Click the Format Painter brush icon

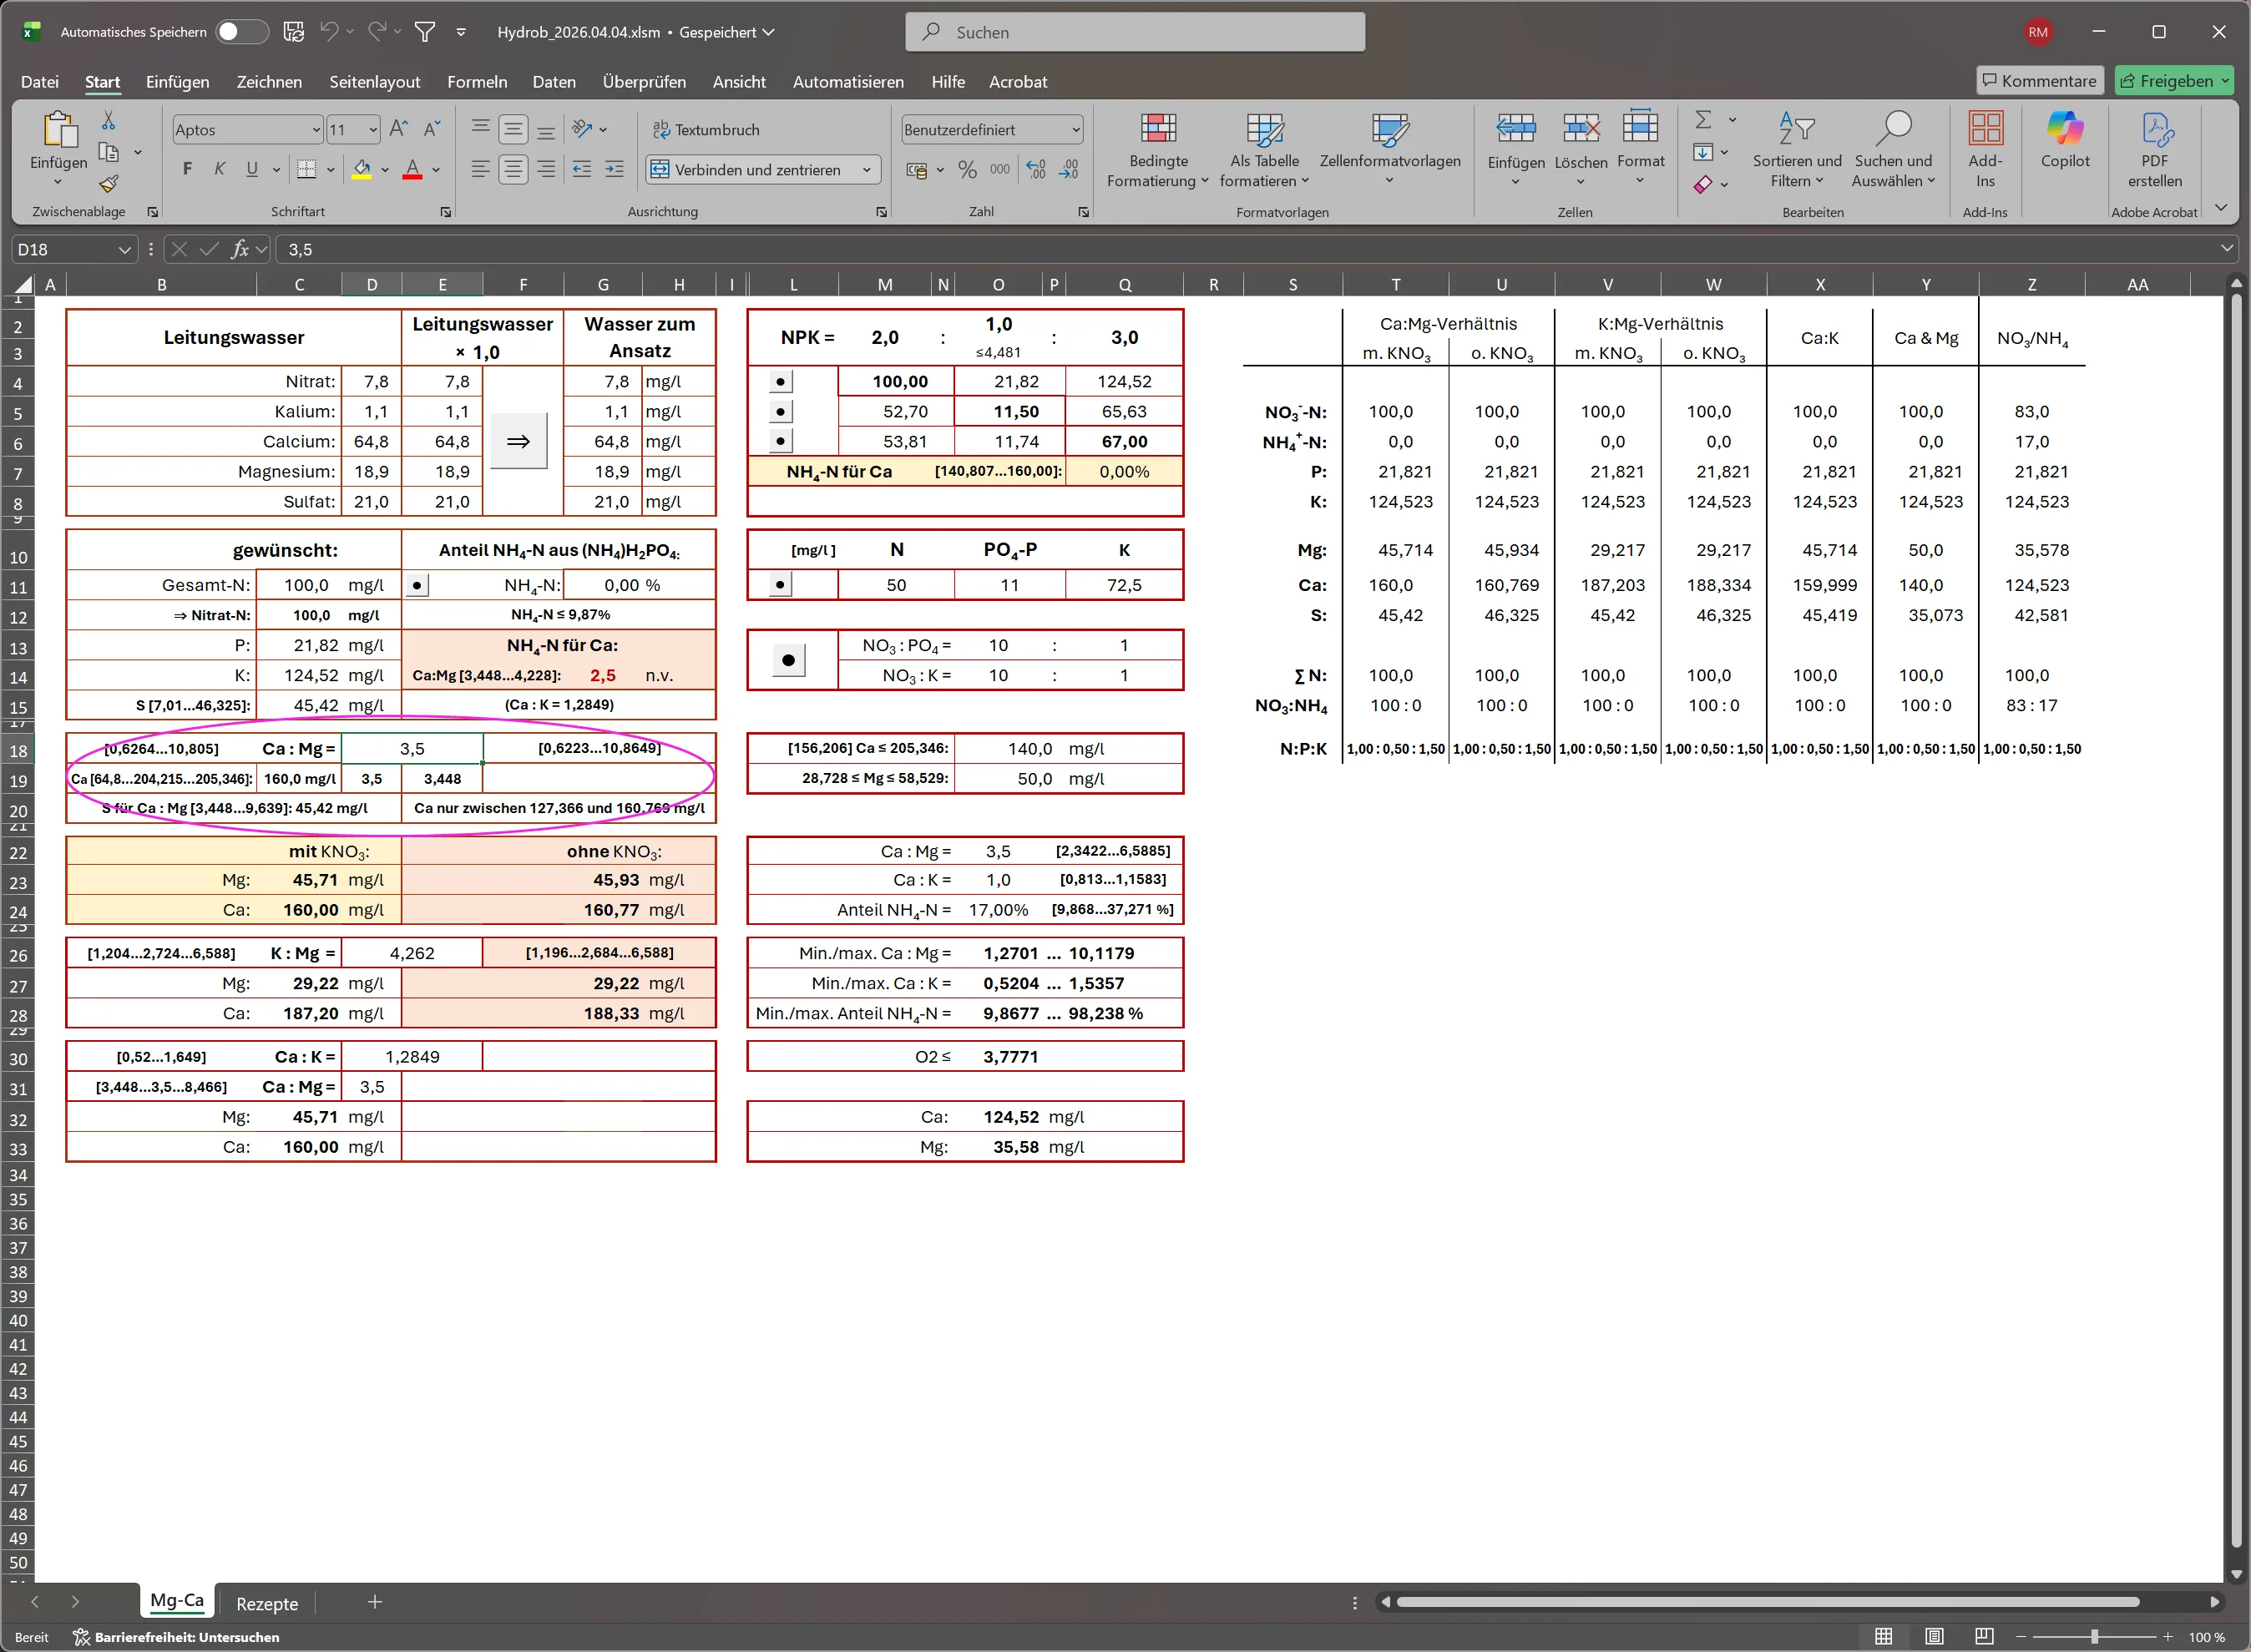pos(109,184)
